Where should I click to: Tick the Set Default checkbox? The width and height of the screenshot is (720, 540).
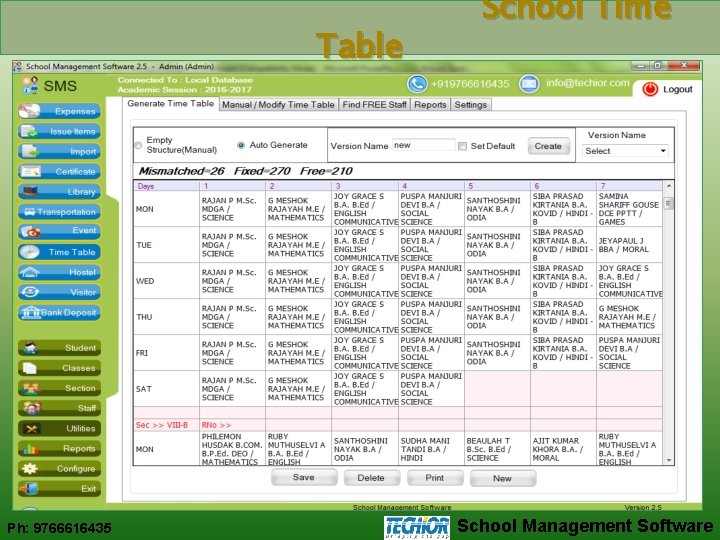[462, 146]
